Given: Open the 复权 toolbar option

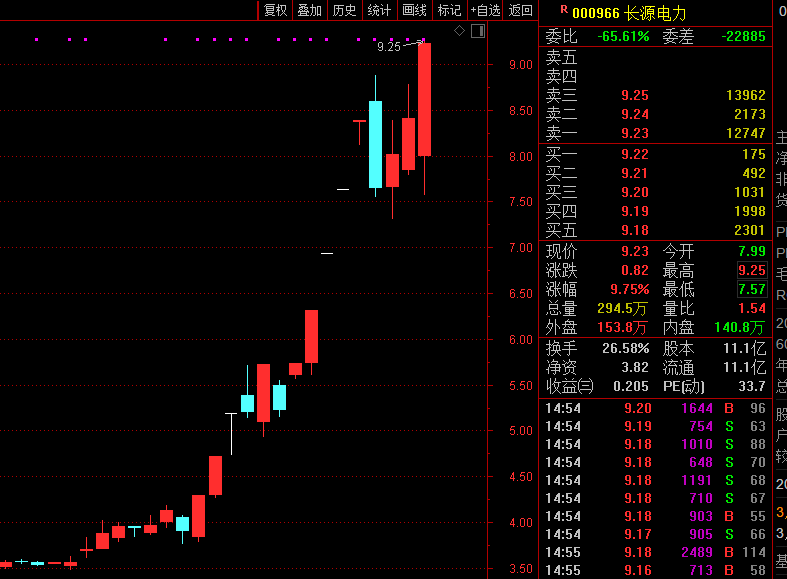Looking at the screenshot, I should coord(276,10).
